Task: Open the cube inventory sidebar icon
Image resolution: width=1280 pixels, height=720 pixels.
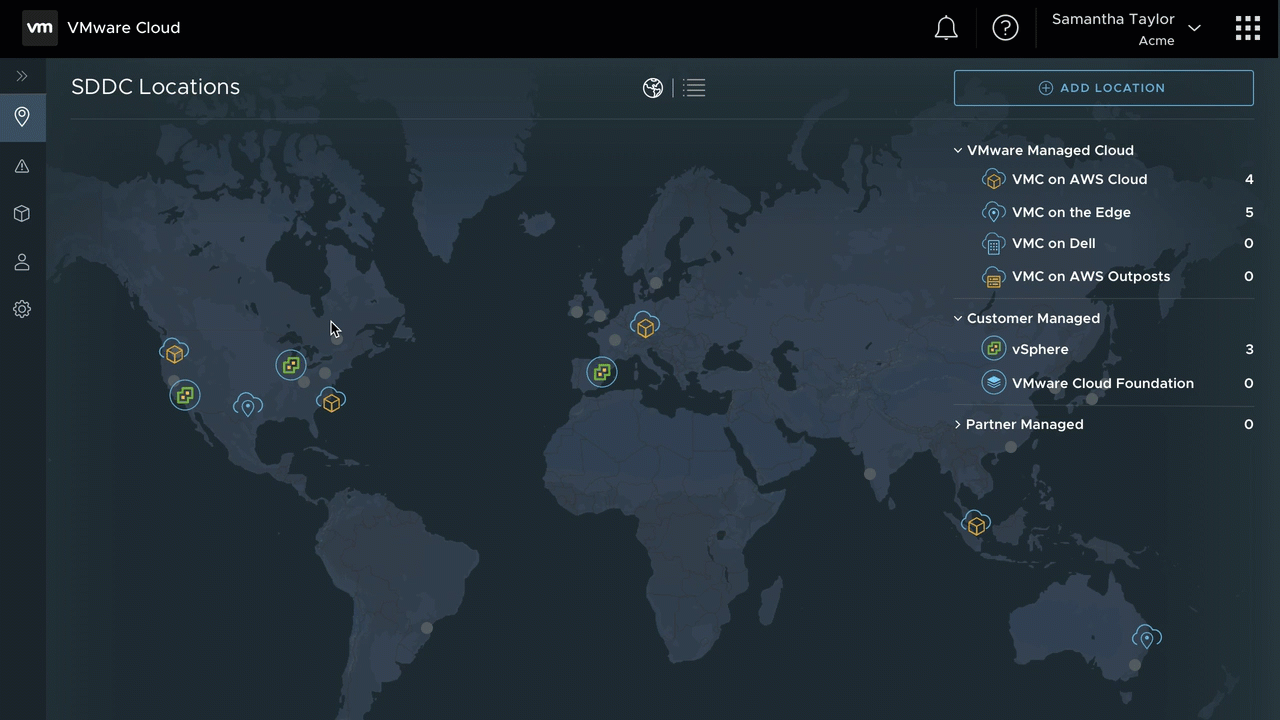Action: pyautogui.click(x=22, y=214)
